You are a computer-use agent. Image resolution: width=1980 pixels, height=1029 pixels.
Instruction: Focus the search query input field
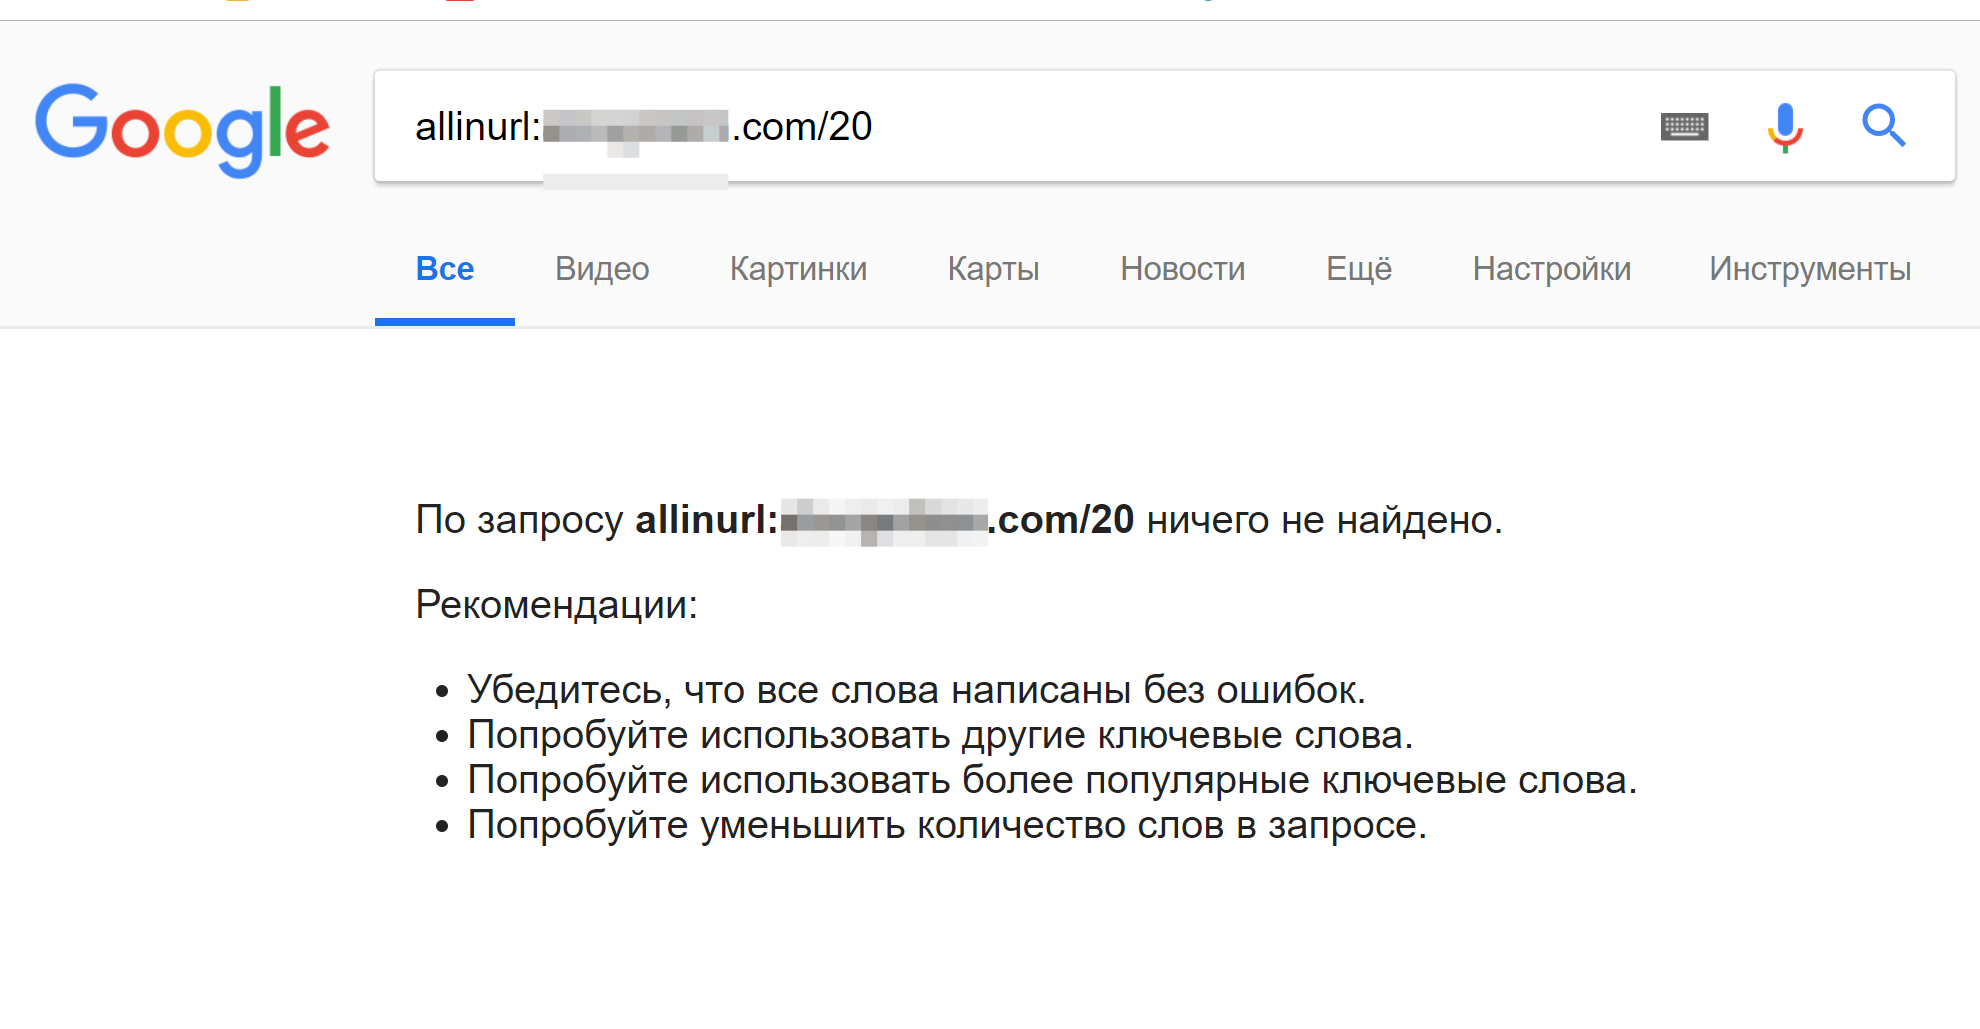[1200, 127]
